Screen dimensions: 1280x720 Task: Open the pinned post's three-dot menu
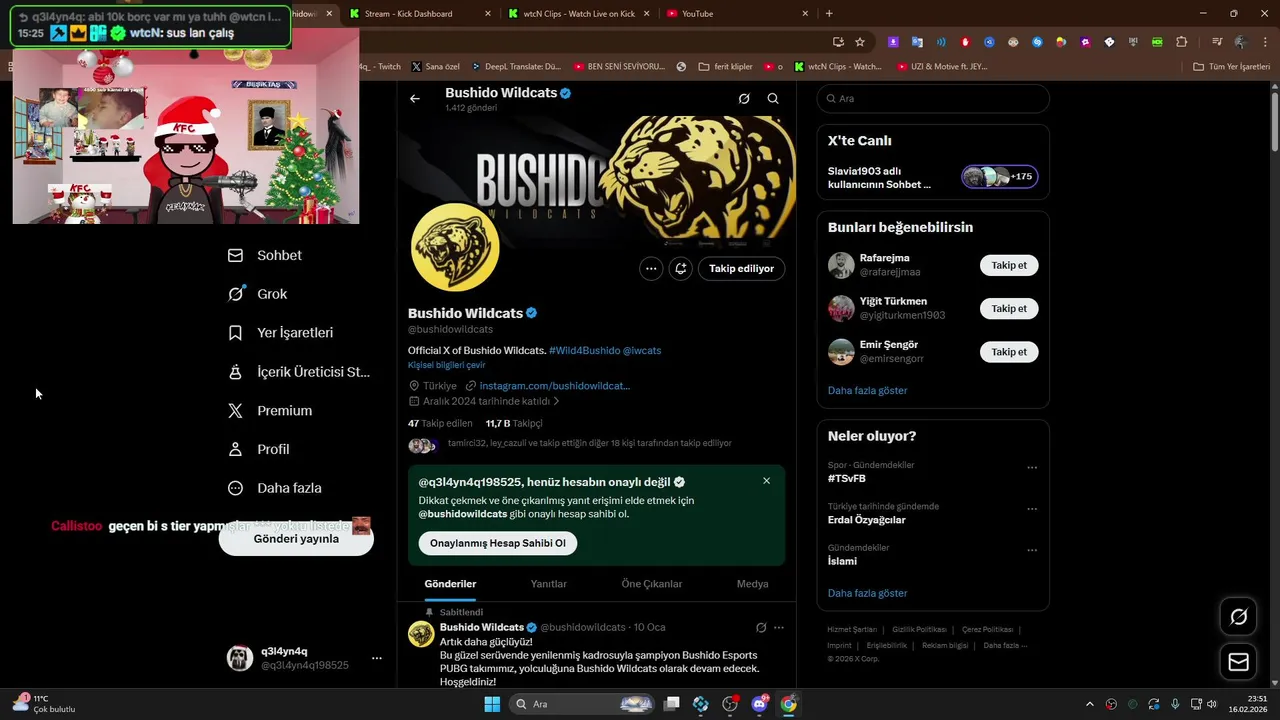779,628
